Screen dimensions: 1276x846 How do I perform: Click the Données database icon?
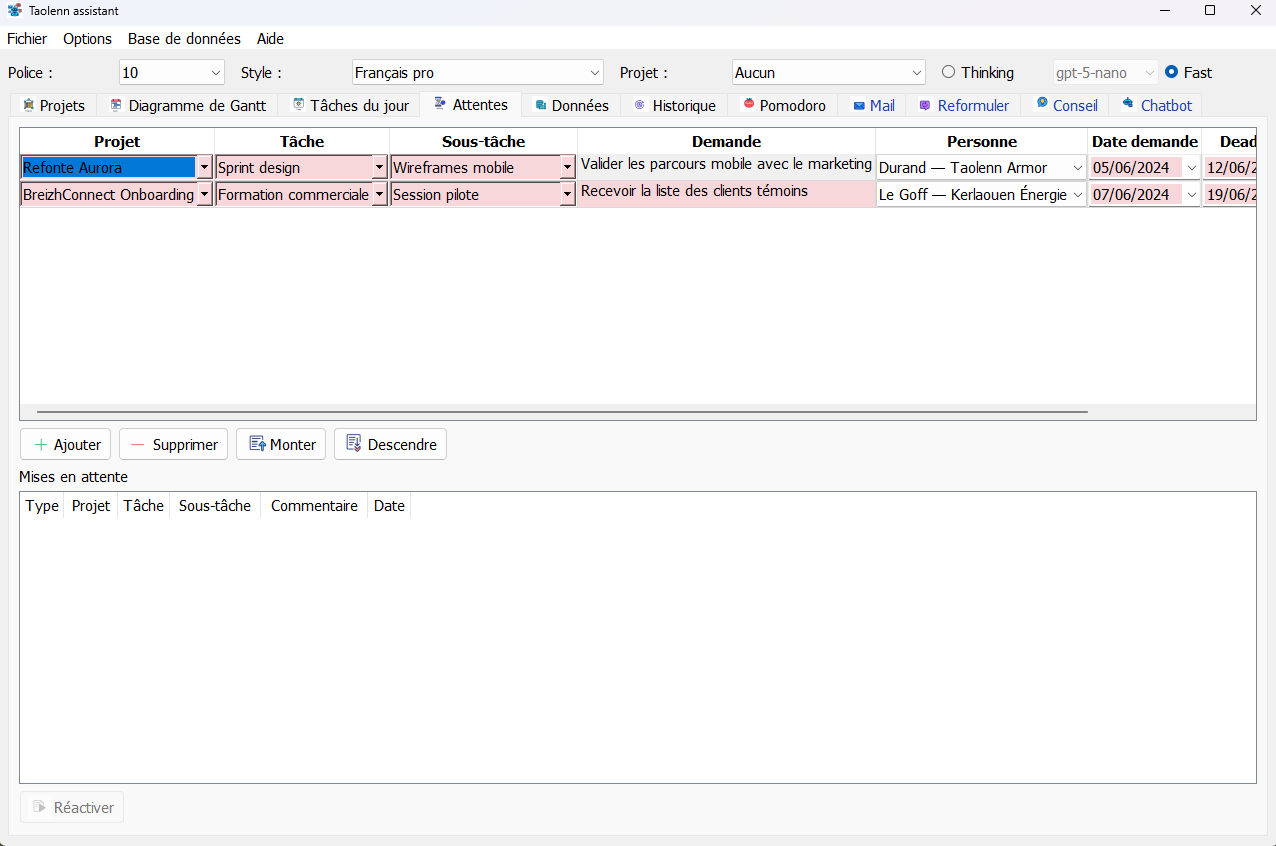541,104
